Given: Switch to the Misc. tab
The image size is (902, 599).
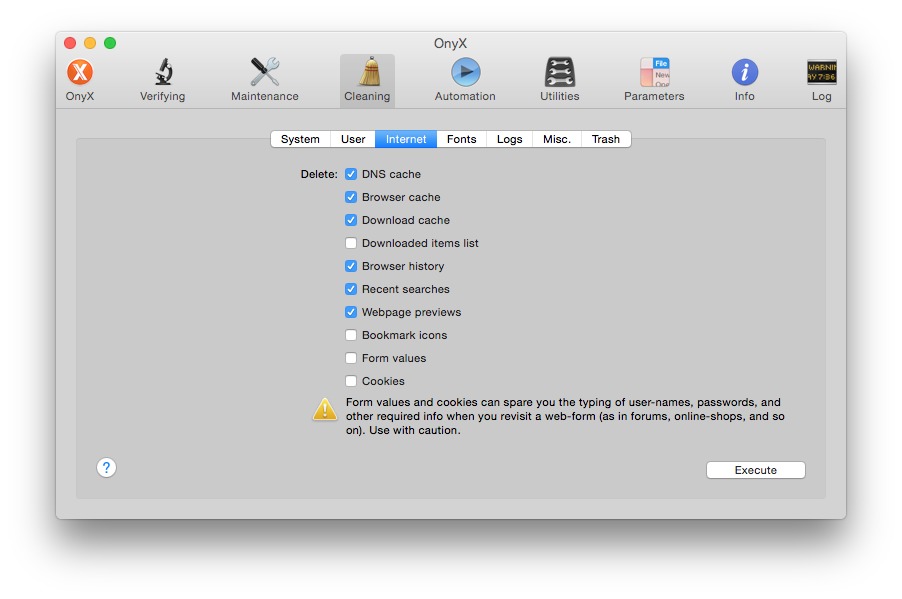Looking at the screenshot, I should (557, 139).
